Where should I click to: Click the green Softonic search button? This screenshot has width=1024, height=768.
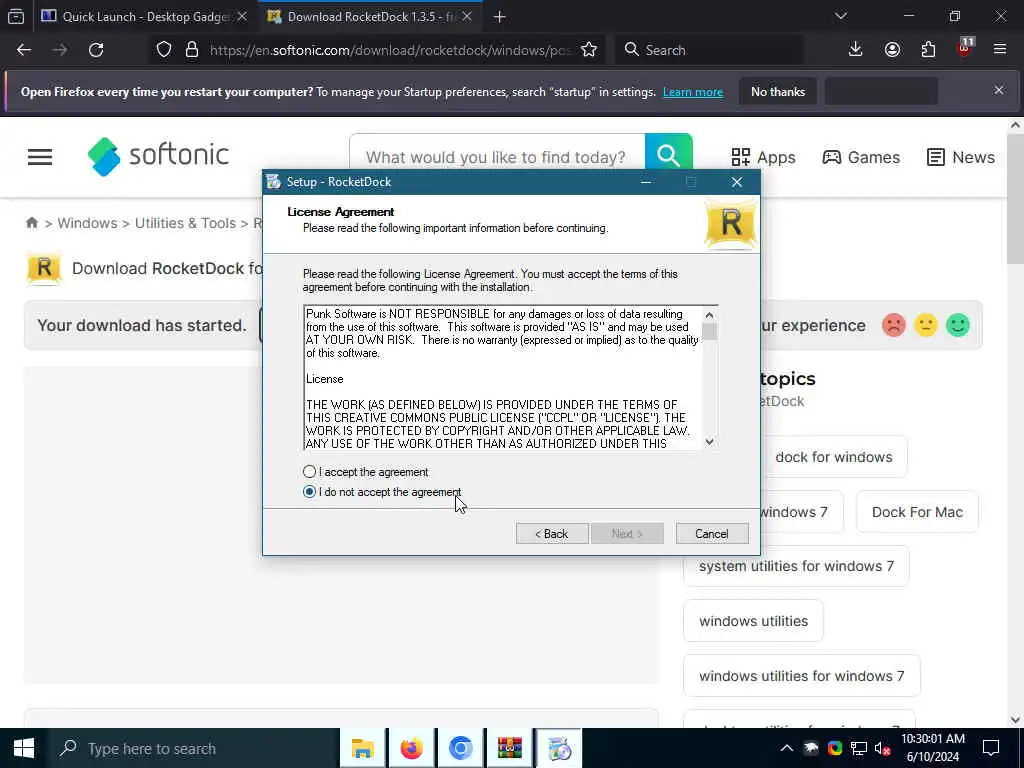coord(668,156)
